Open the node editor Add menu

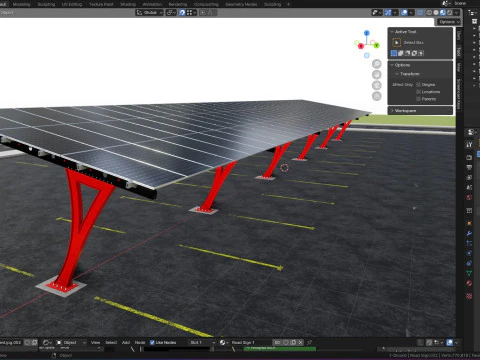click(126, 342)
